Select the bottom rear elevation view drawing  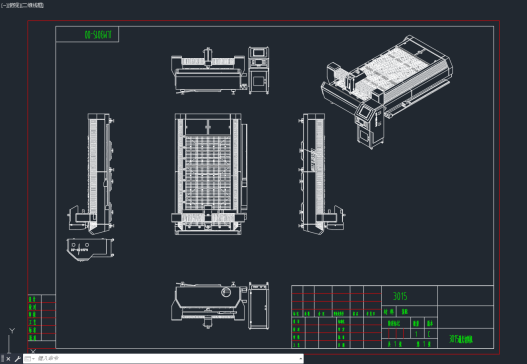[x=220, y=305]
